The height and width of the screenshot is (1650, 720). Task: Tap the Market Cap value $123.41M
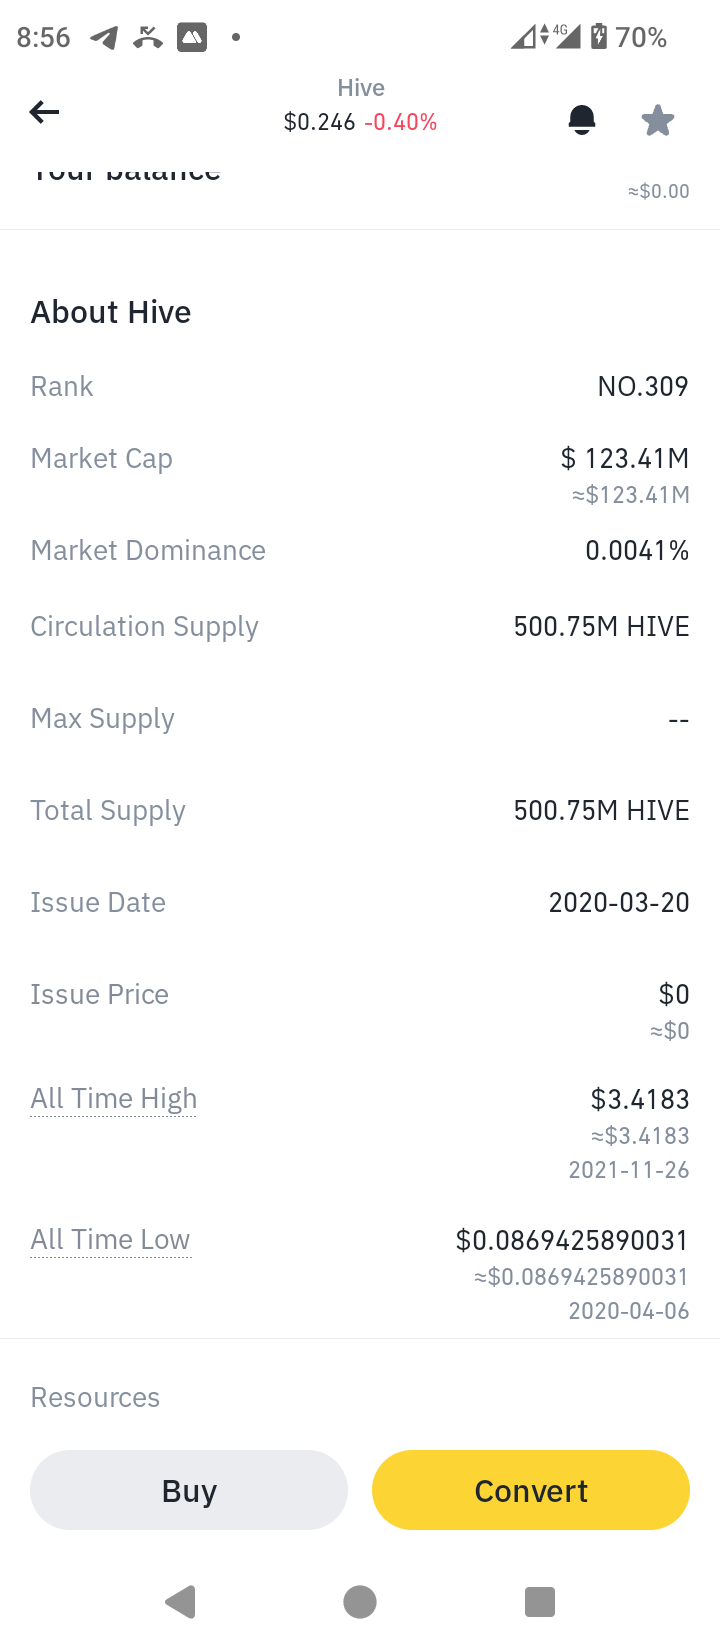point(625,459)
